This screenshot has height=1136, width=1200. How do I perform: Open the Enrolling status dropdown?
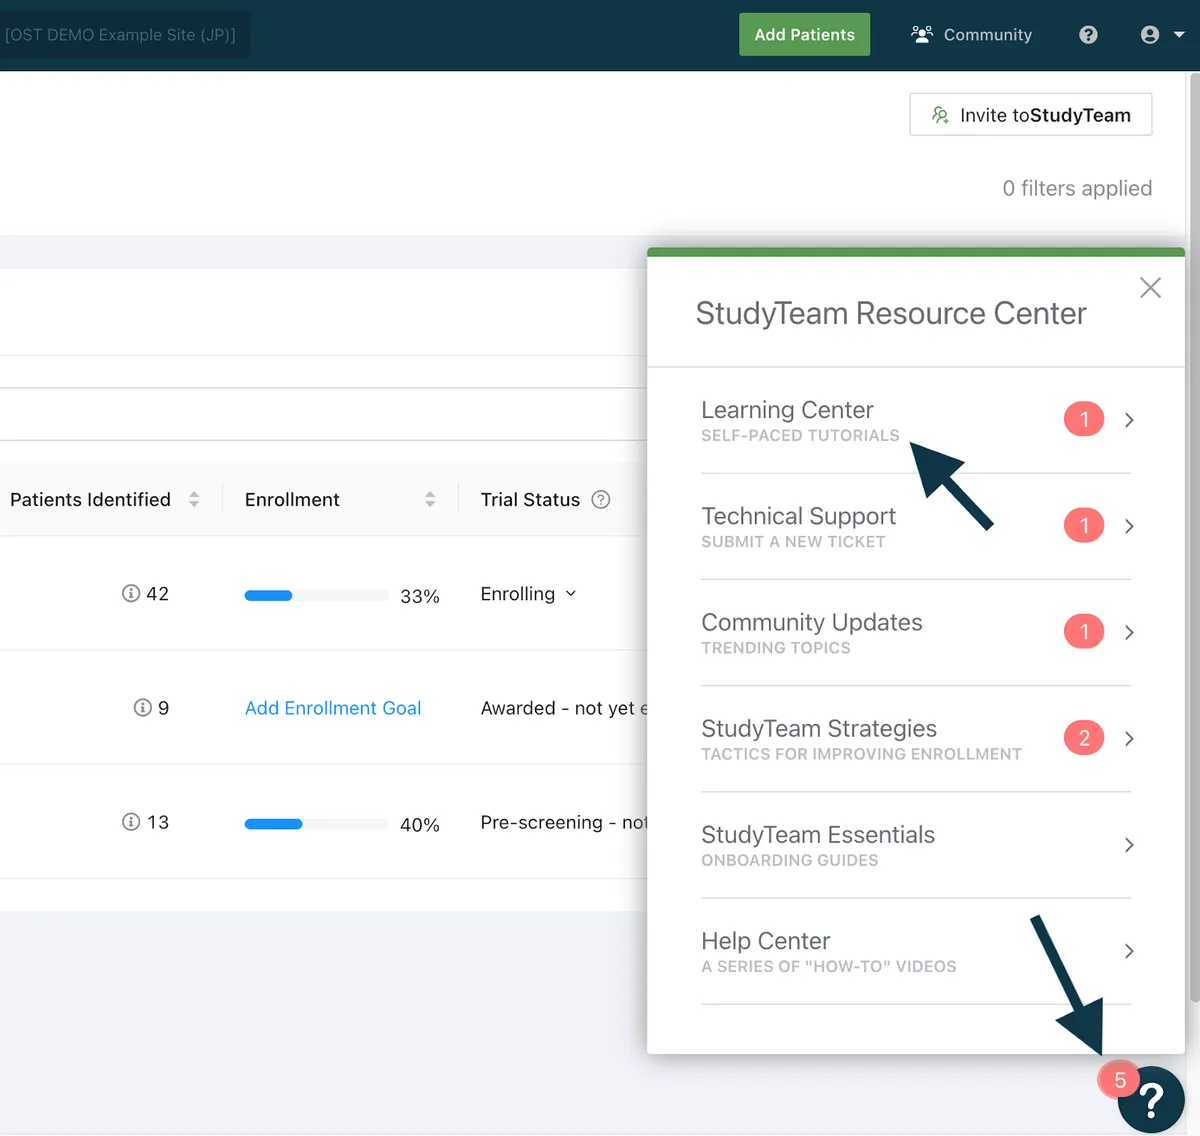(x=529, y=594)
